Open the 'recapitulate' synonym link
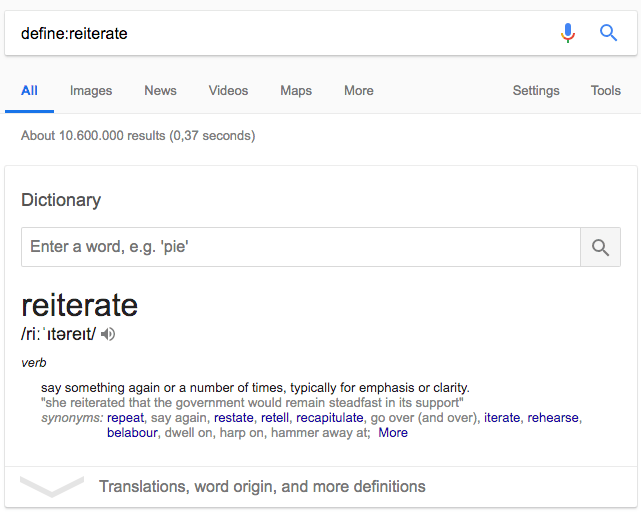Screen dimensions: 641x514 (x=329, y=417)
